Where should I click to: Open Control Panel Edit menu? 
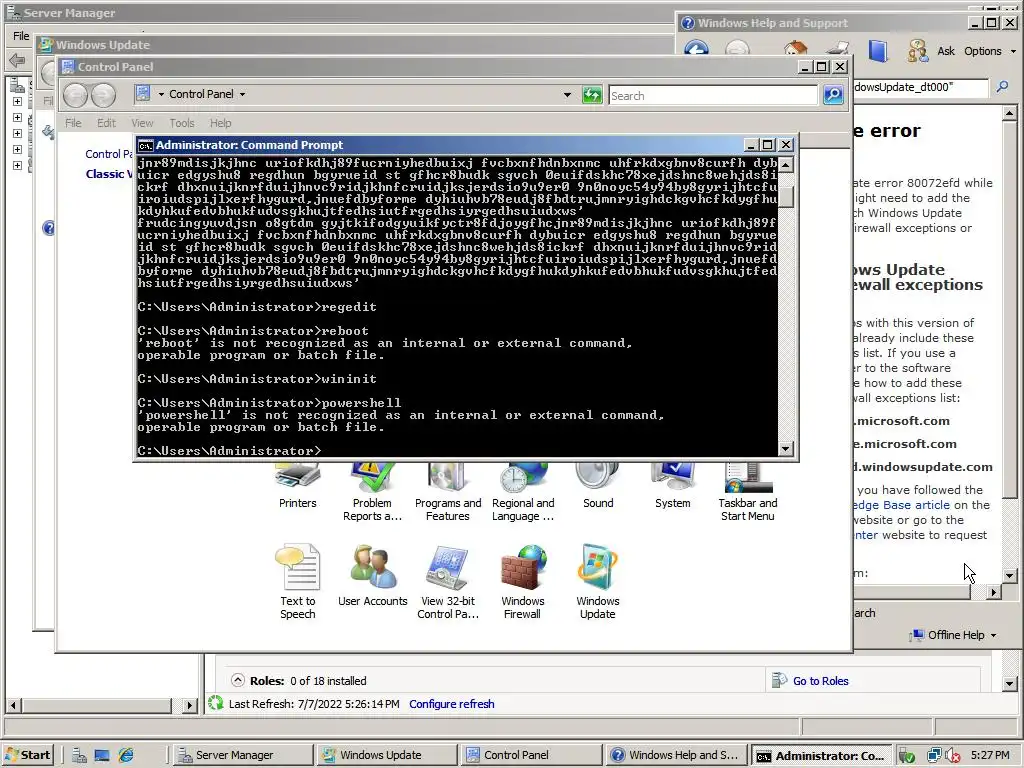106,123
